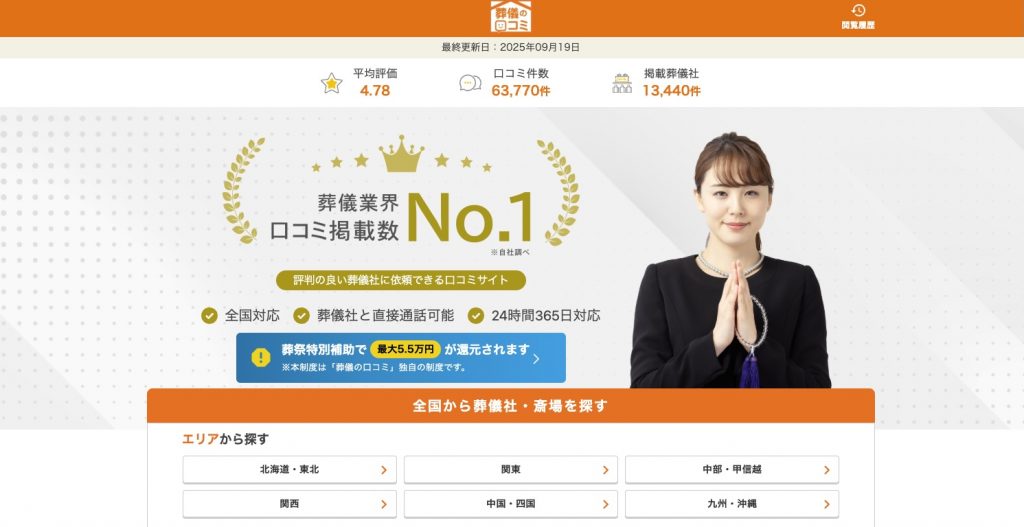Click the star icon beside 平均評価
This screenshot has width=1024, height=527.
coord(332,83)
